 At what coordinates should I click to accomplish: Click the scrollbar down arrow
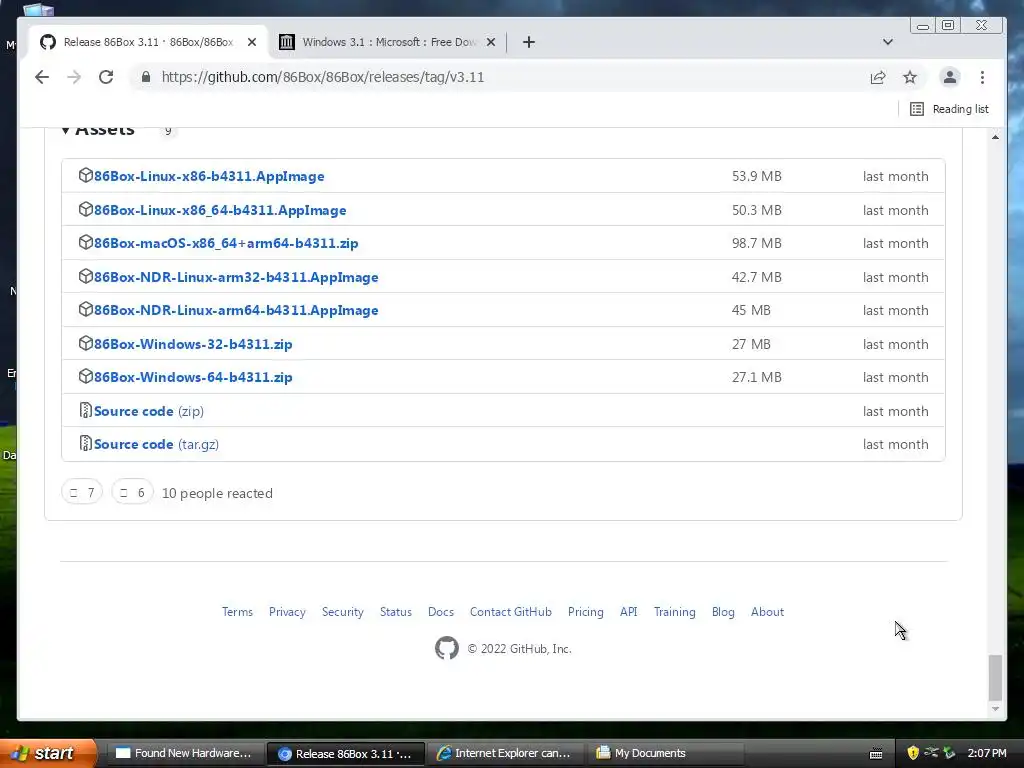(995, 709)
